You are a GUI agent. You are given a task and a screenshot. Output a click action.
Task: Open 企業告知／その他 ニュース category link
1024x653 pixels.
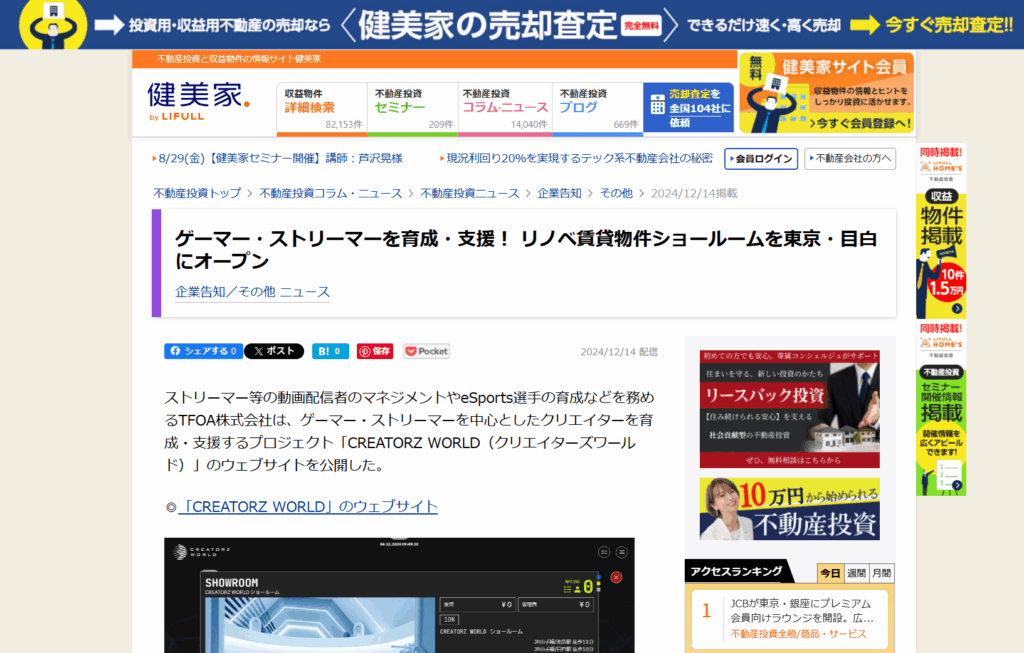tap(252, 292)
